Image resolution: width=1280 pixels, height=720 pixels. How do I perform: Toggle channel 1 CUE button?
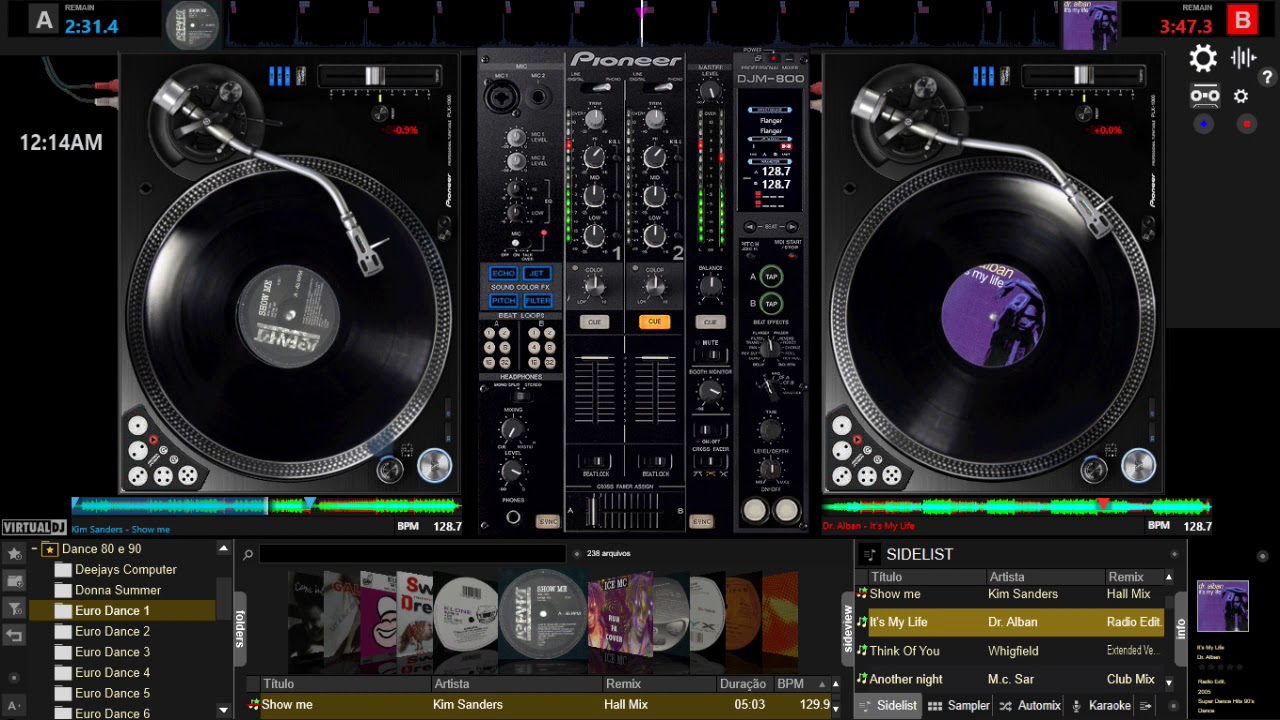pyautogui.click(x=594, y=322)
